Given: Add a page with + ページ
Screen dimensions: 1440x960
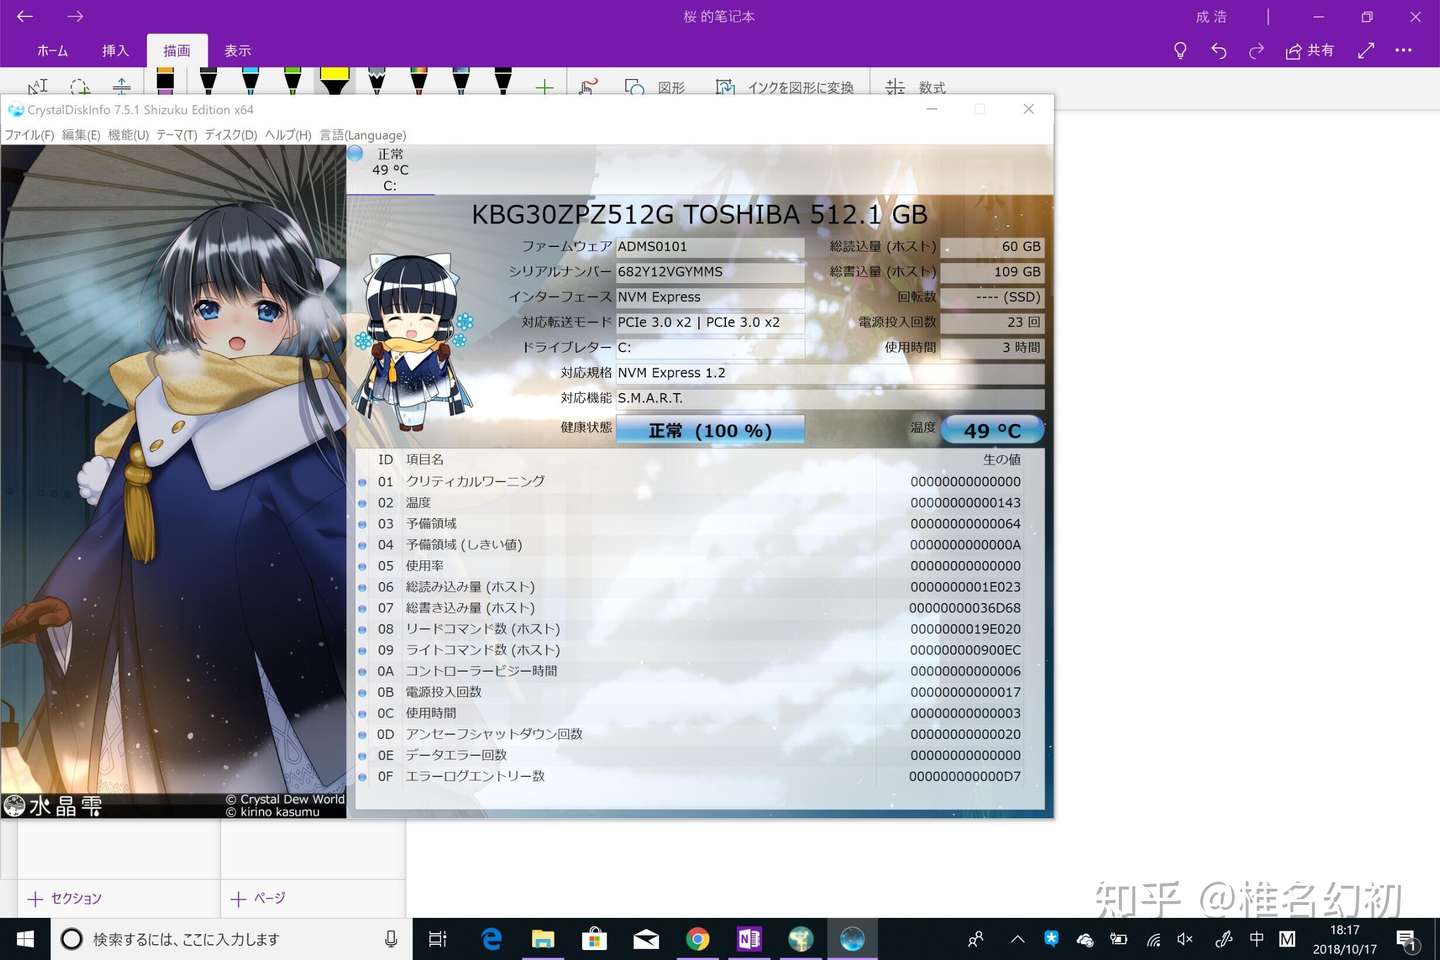Looking at the screenshot, I should 258,899.
